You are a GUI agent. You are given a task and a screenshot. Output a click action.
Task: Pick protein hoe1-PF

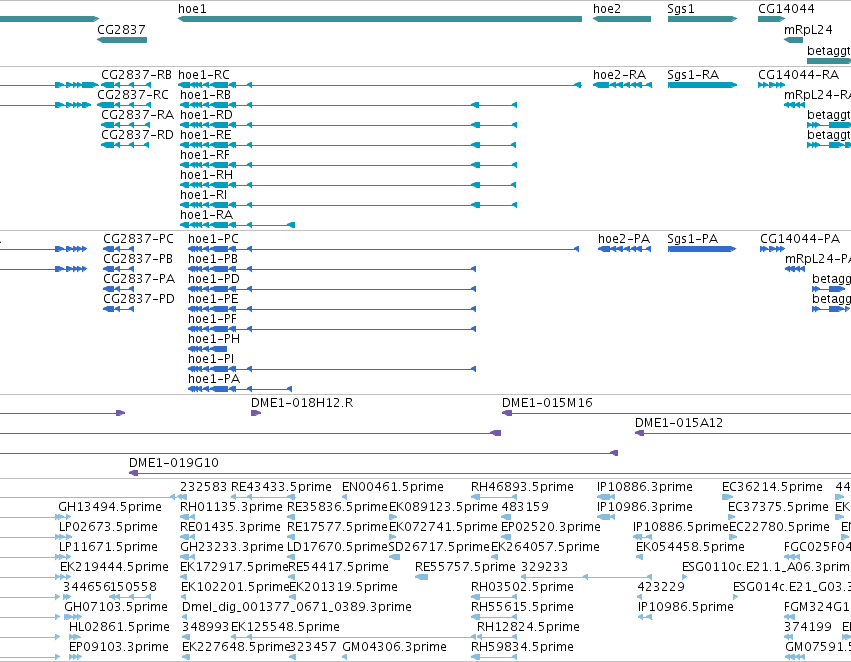(x=212, y=320)
